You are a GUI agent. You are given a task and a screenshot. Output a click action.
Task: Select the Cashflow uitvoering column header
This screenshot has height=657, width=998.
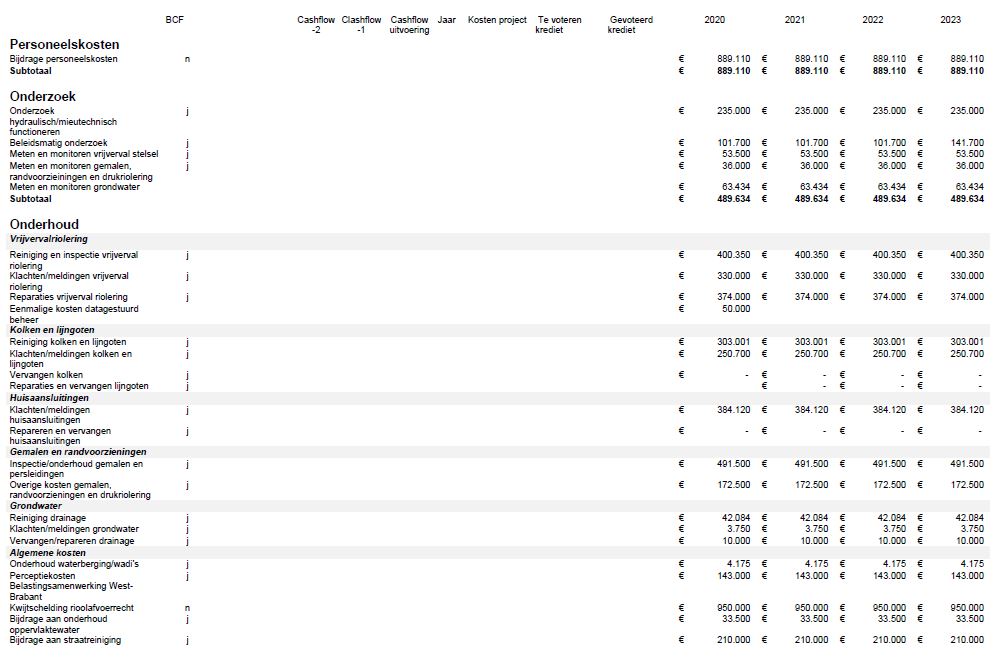coord(409,25)
